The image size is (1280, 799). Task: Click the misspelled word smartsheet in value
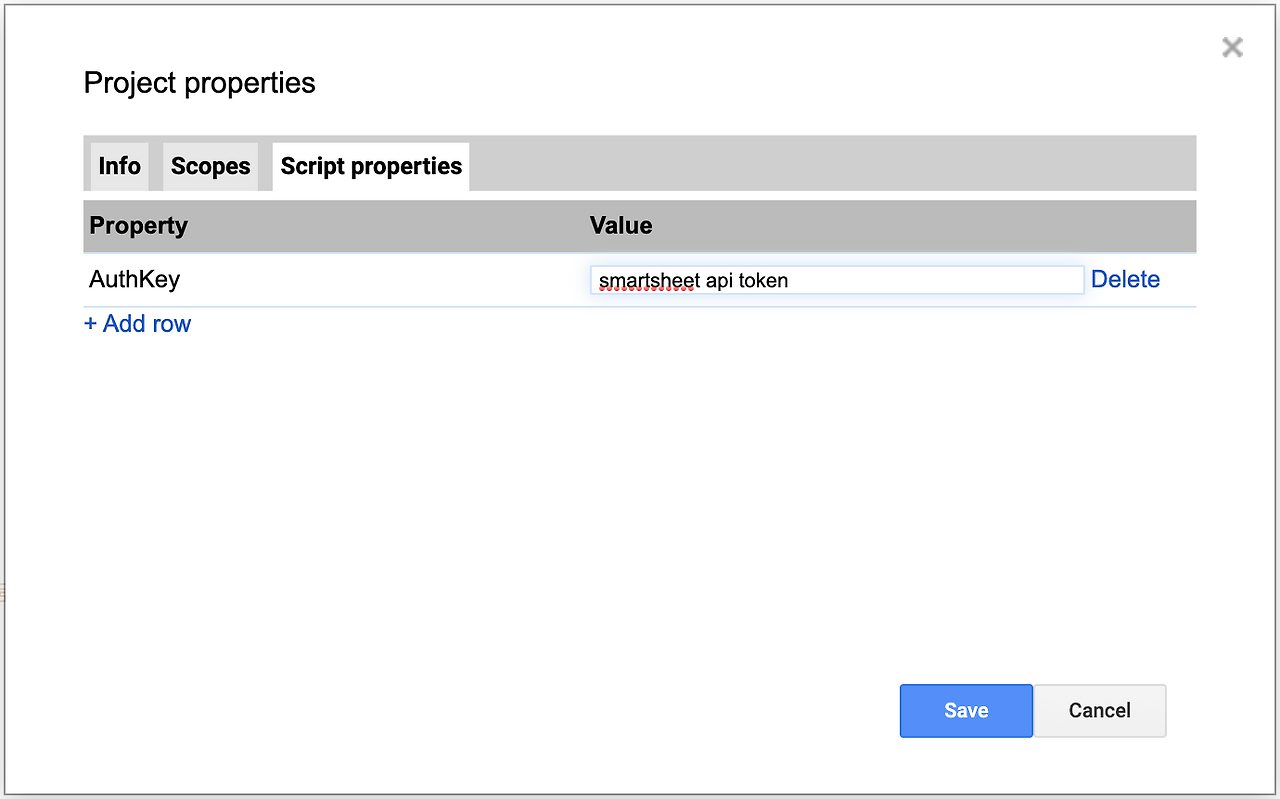647,281
